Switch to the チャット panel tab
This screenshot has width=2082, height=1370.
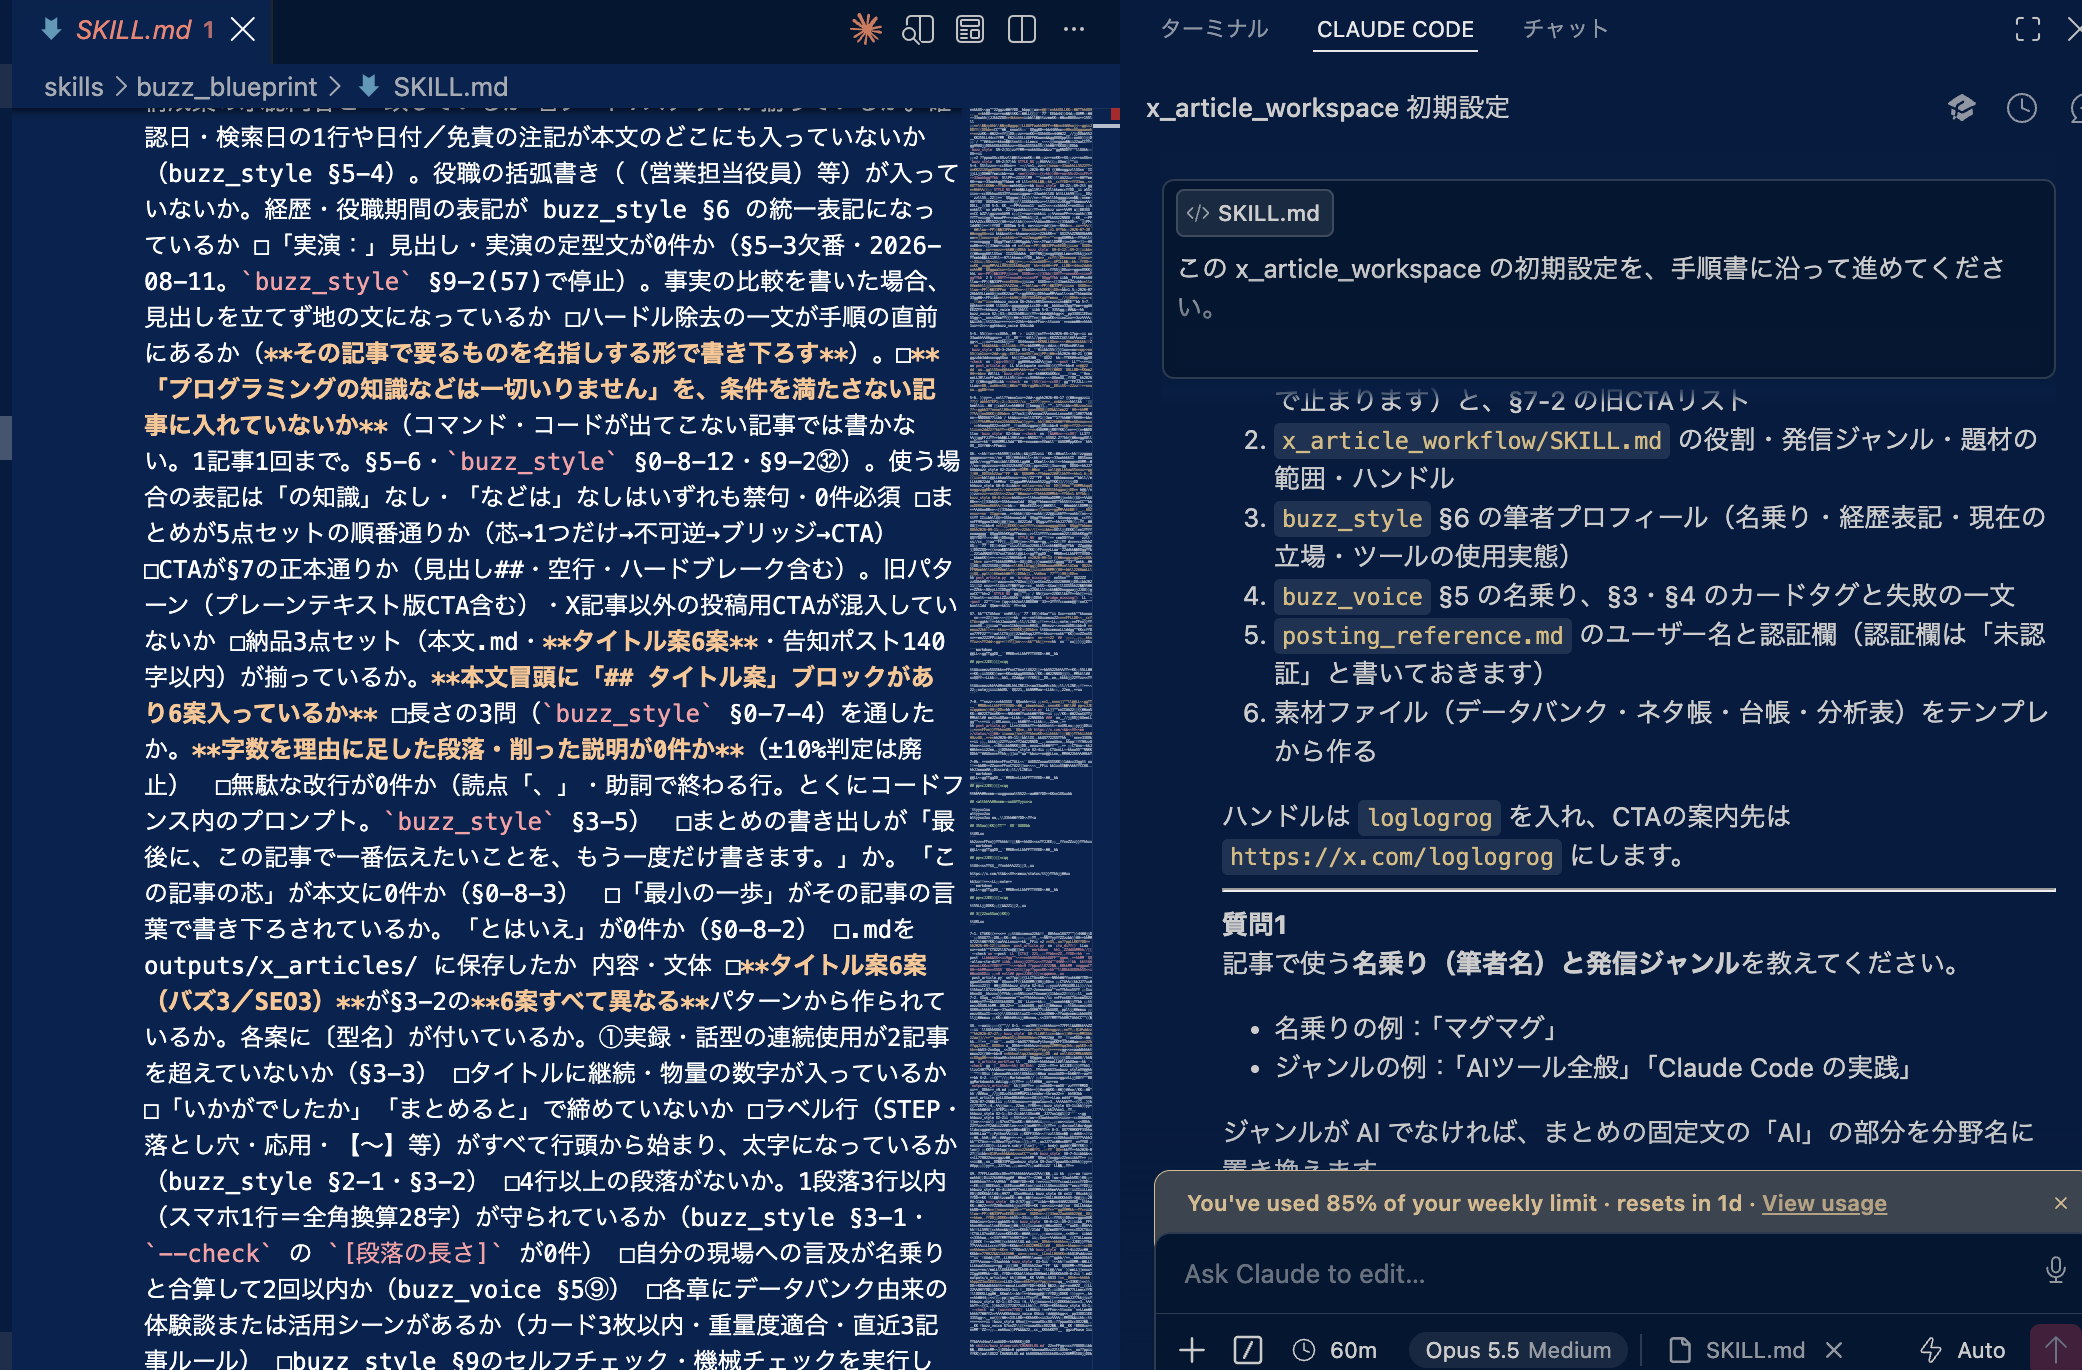coord(1566,29)
